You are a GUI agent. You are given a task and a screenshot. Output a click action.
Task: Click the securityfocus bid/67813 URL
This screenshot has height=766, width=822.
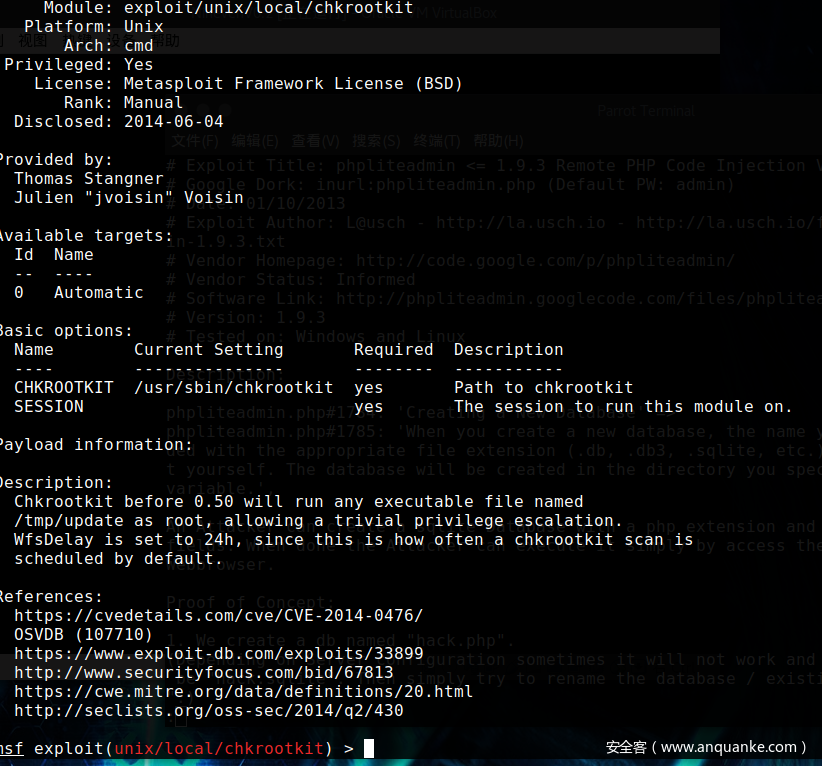click(x=203, y=672)
